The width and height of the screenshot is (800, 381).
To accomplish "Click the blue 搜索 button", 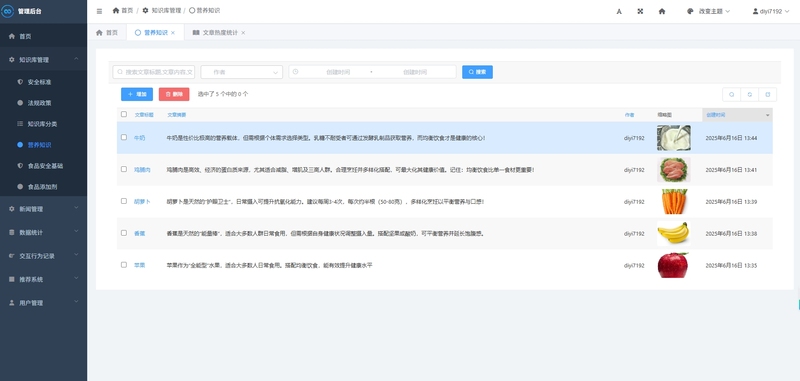I will [x=478, y=72].
